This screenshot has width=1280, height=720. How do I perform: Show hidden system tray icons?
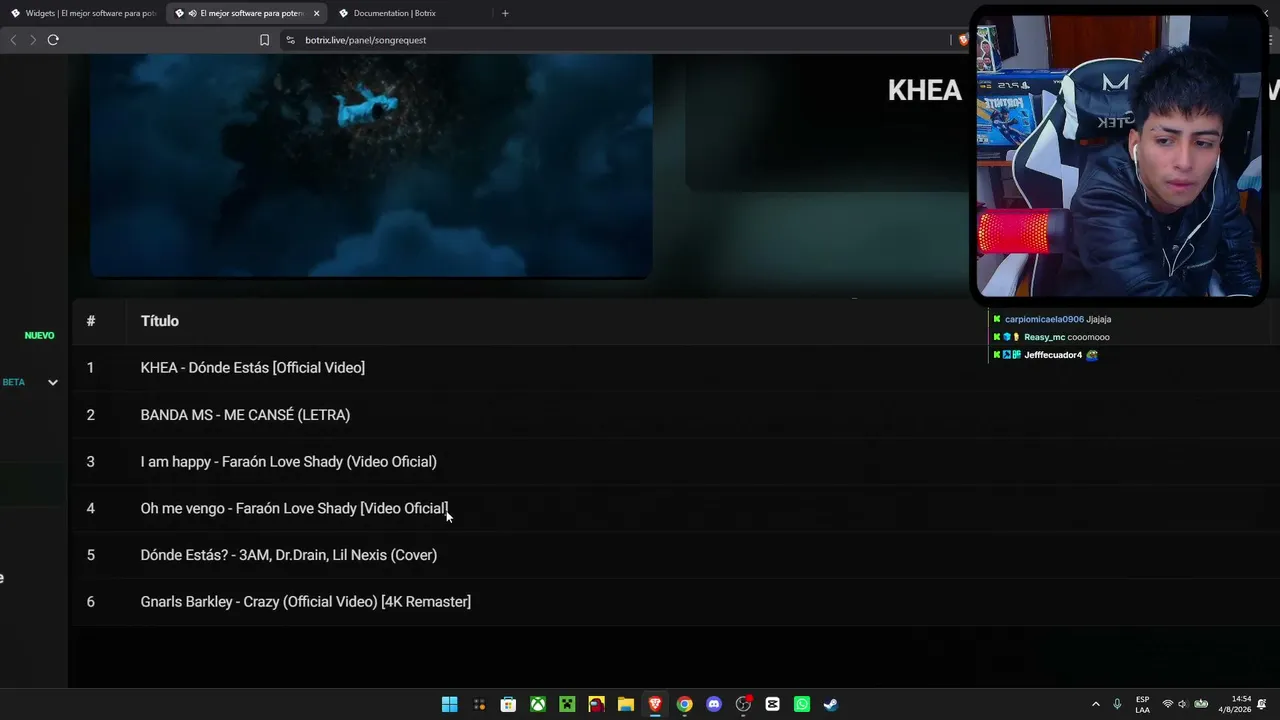coord(1096,704)
